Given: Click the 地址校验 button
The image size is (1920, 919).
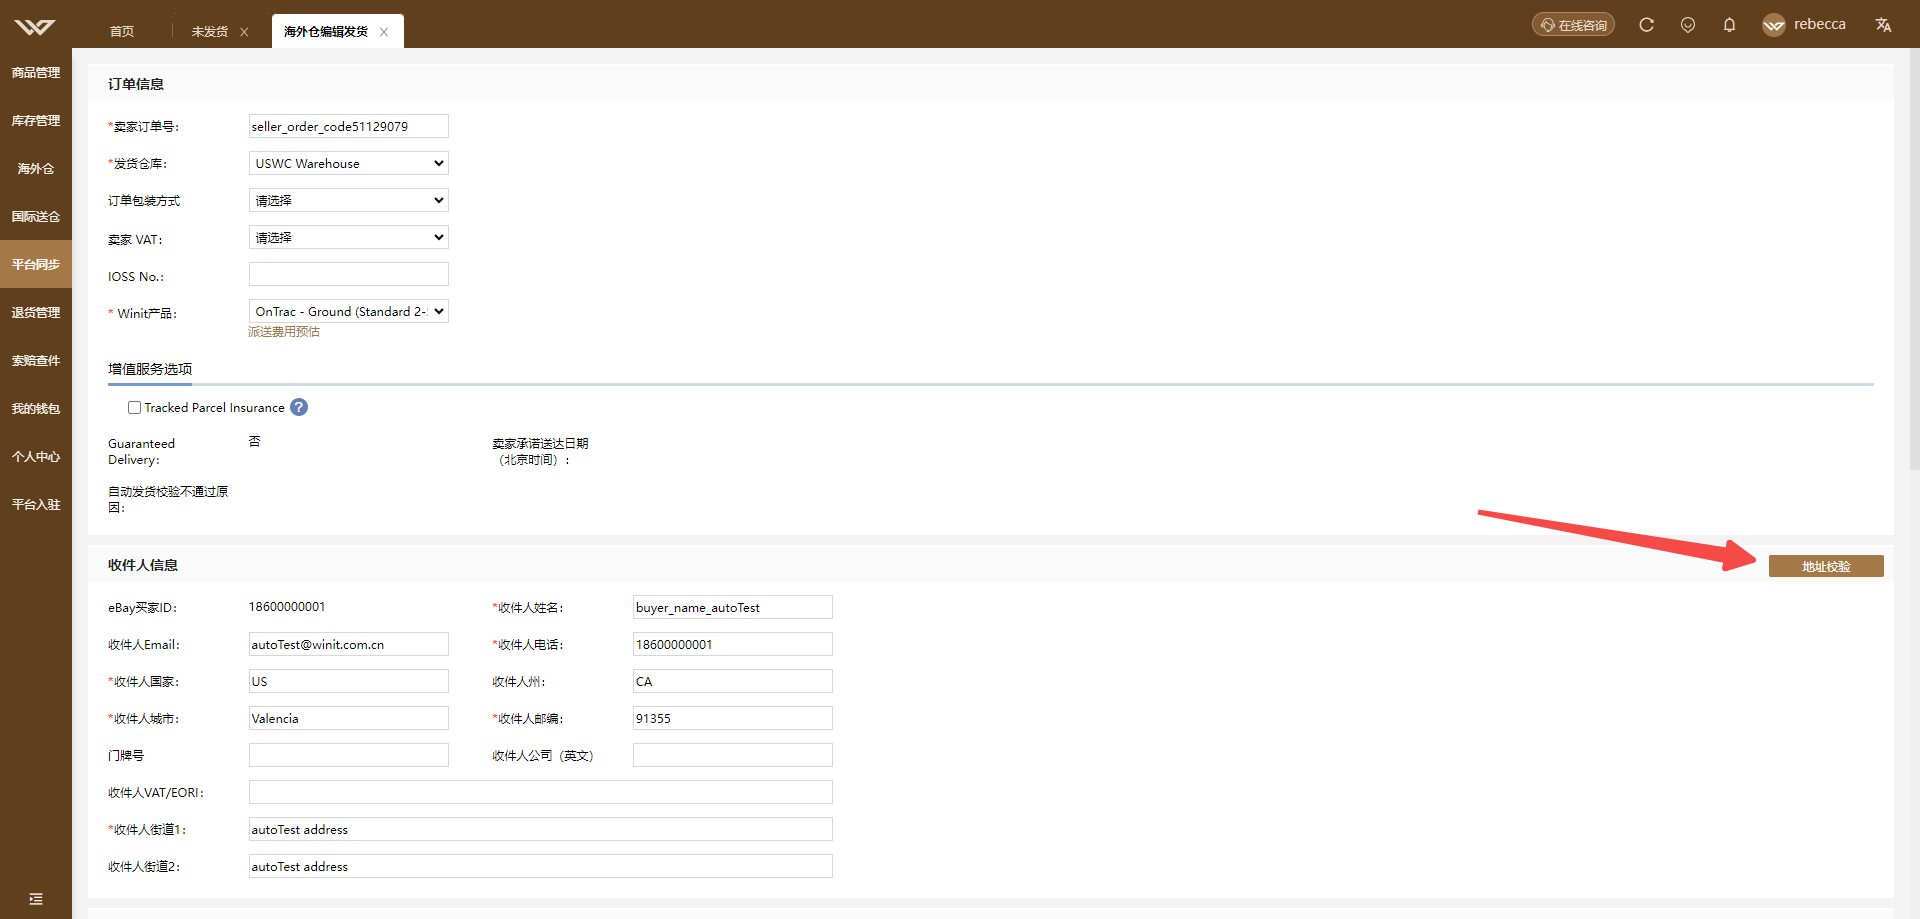Looking at the screenshot, I should (1826, 566).
